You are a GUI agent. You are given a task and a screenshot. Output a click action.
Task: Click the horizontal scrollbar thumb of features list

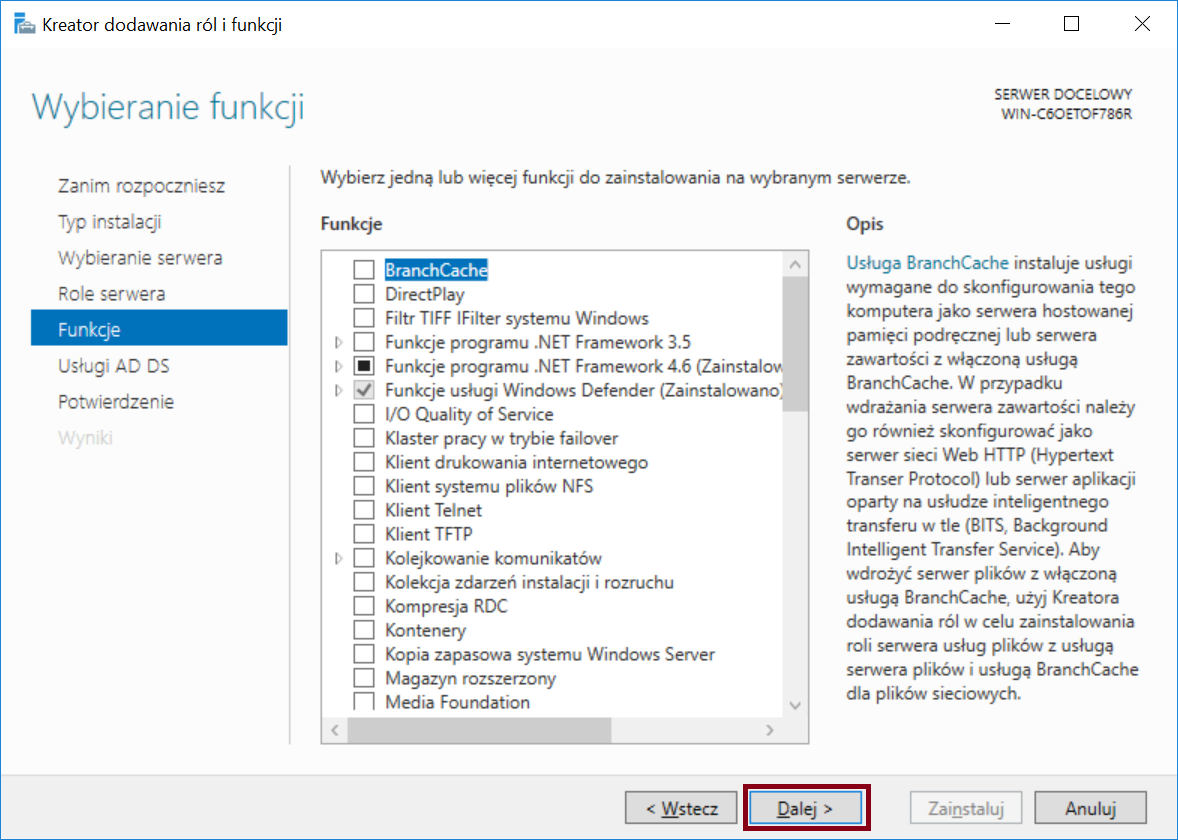(x=479, y=730)
